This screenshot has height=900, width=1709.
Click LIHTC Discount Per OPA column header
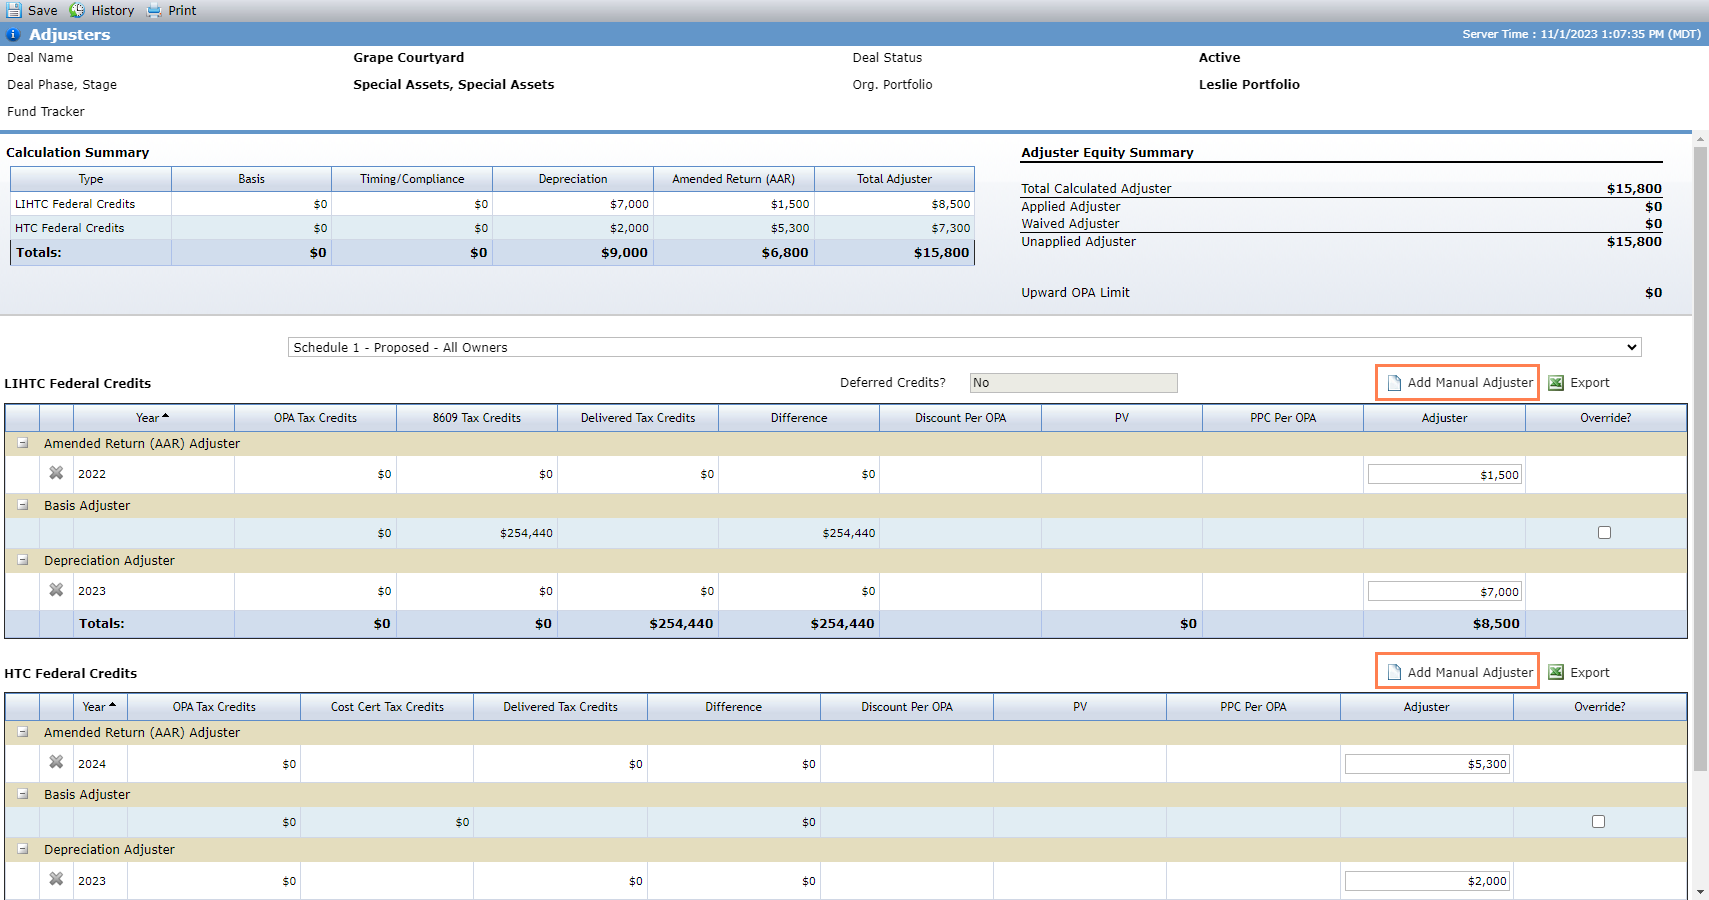click(x=960, y=418)
